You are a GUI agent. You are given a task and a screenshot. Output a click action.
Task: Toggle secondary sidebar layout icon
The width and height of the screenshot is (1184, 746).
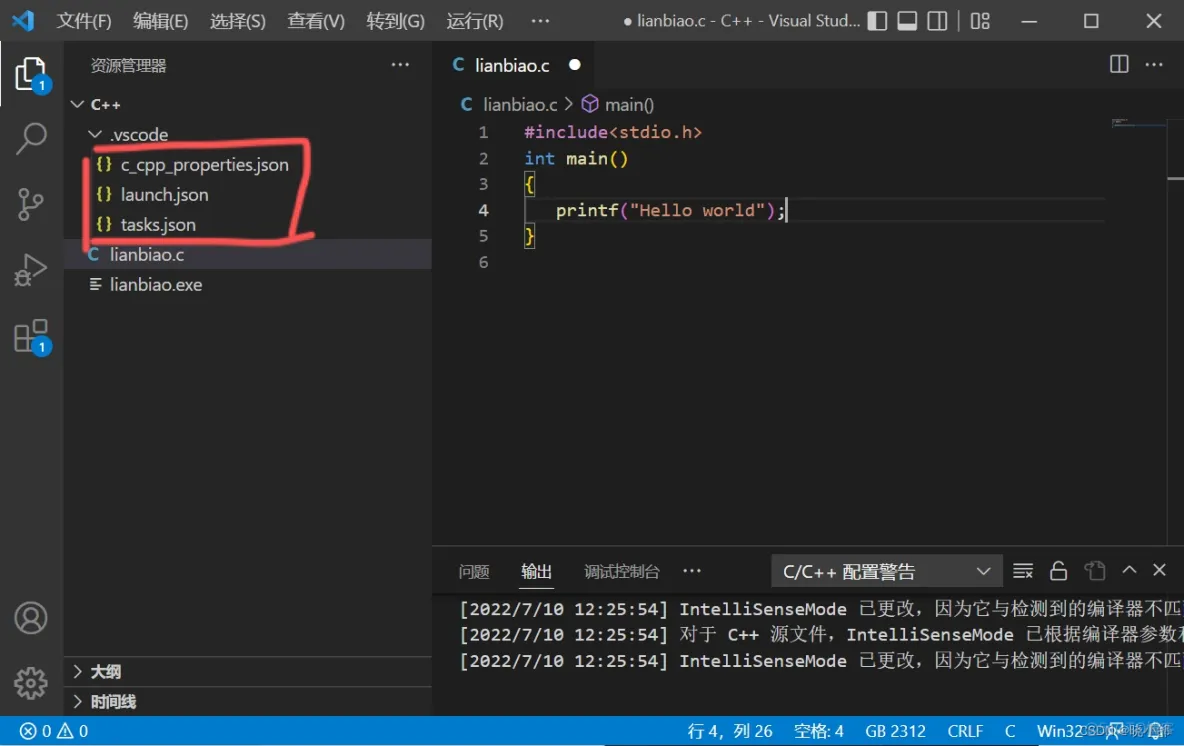point(937,20)
